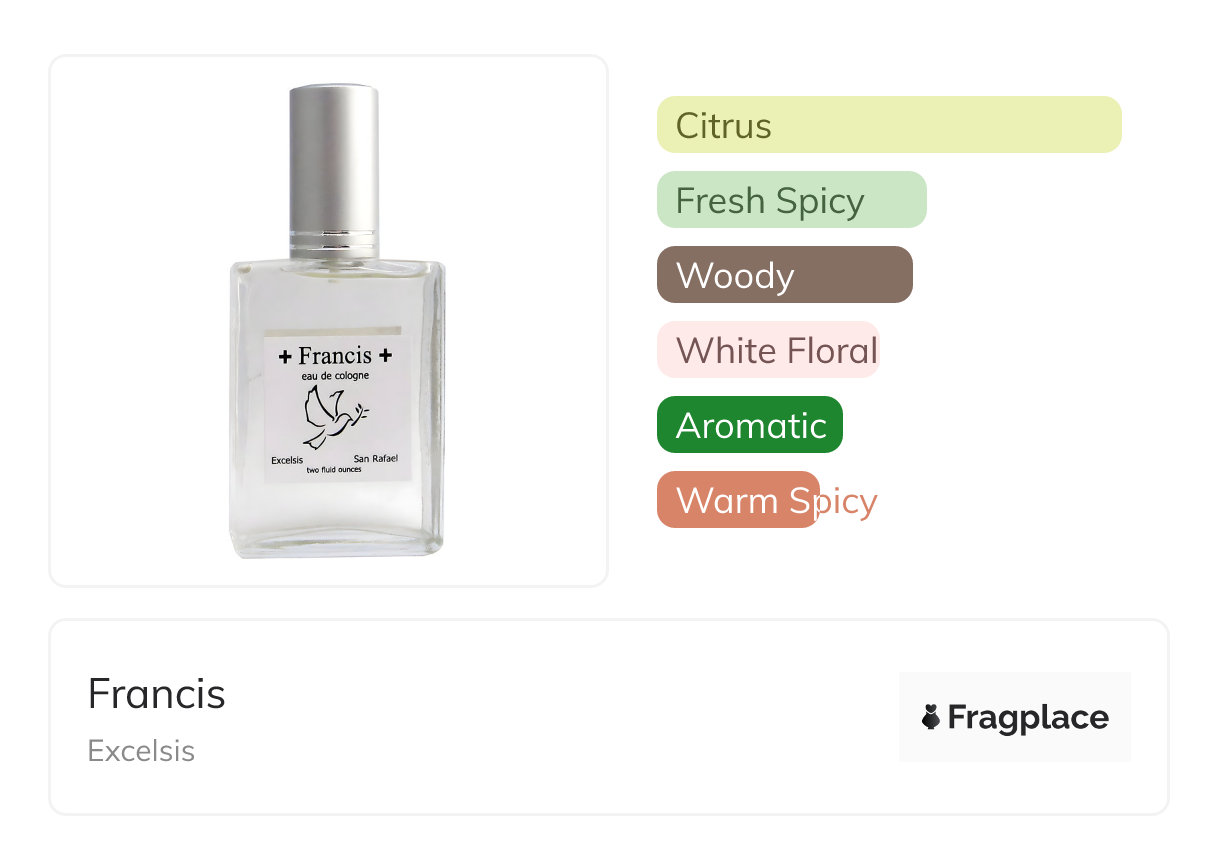Select the Fresh Spicy accord bar
The height and width of the screenshot is (864, 1218).
tap(792, 200)
